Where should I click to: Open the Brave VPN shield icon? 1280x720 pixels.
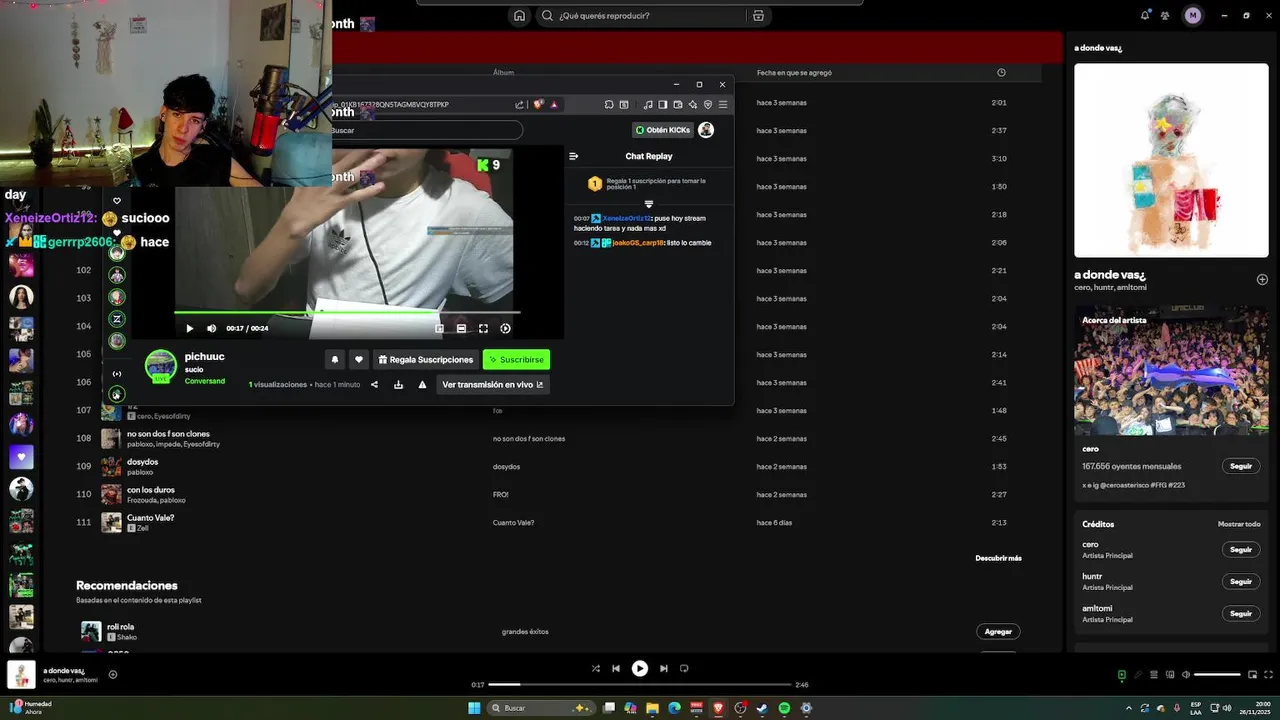708,104
